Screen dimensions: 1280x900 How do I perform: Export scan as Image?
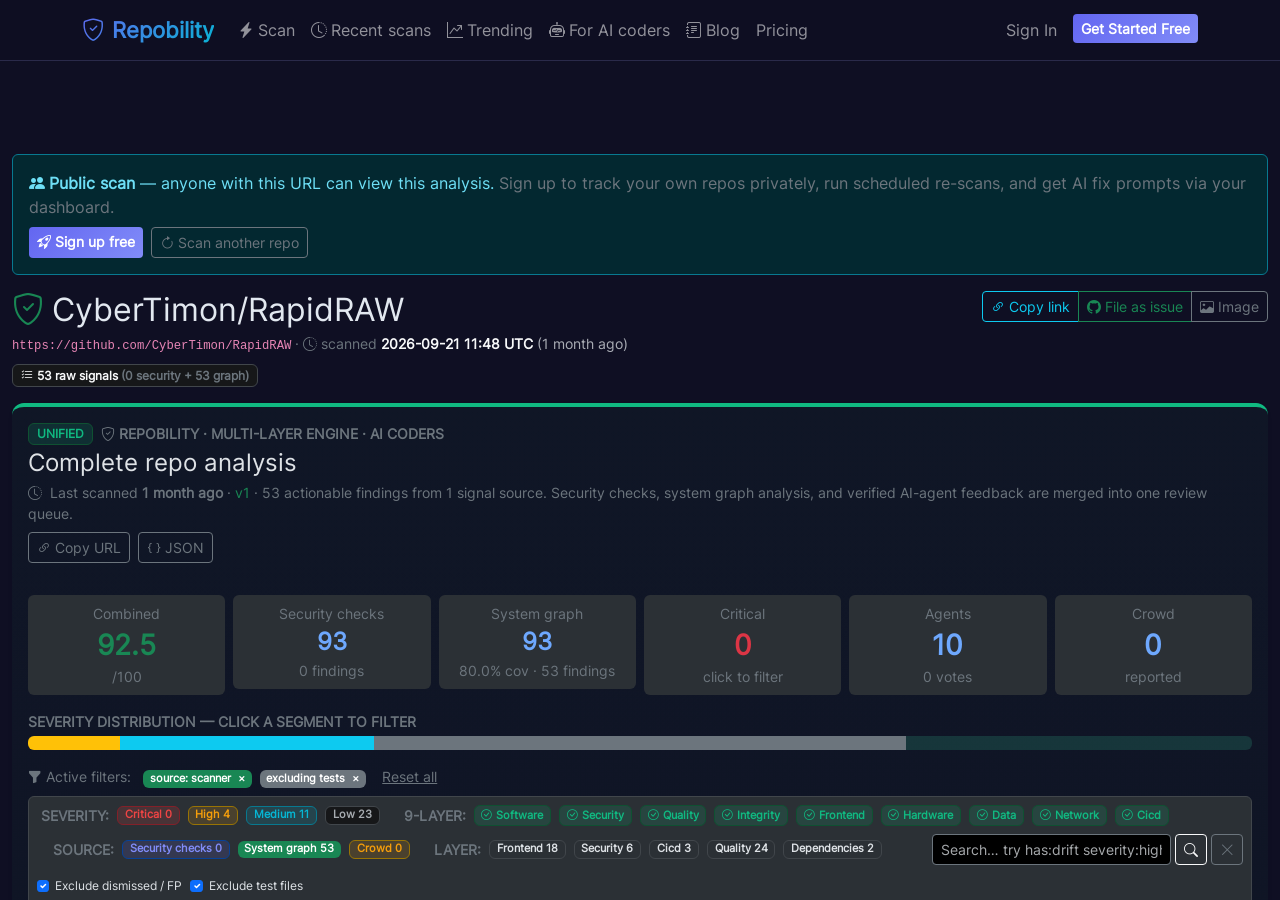[x=1229, y=307]
